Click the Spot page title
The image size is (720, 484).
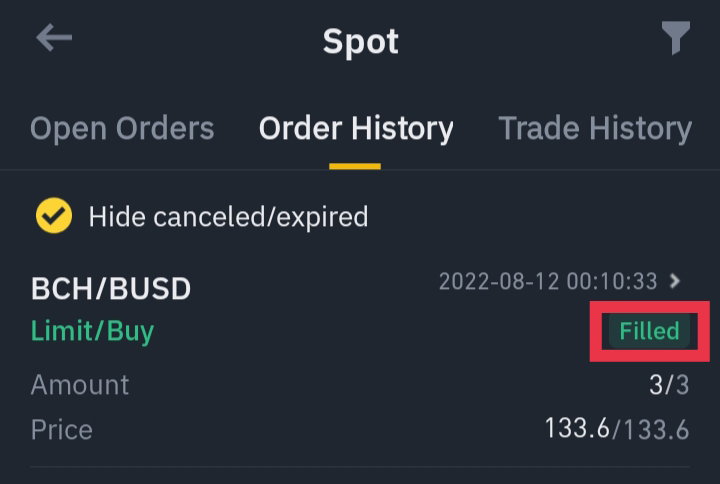pos(360,42)
